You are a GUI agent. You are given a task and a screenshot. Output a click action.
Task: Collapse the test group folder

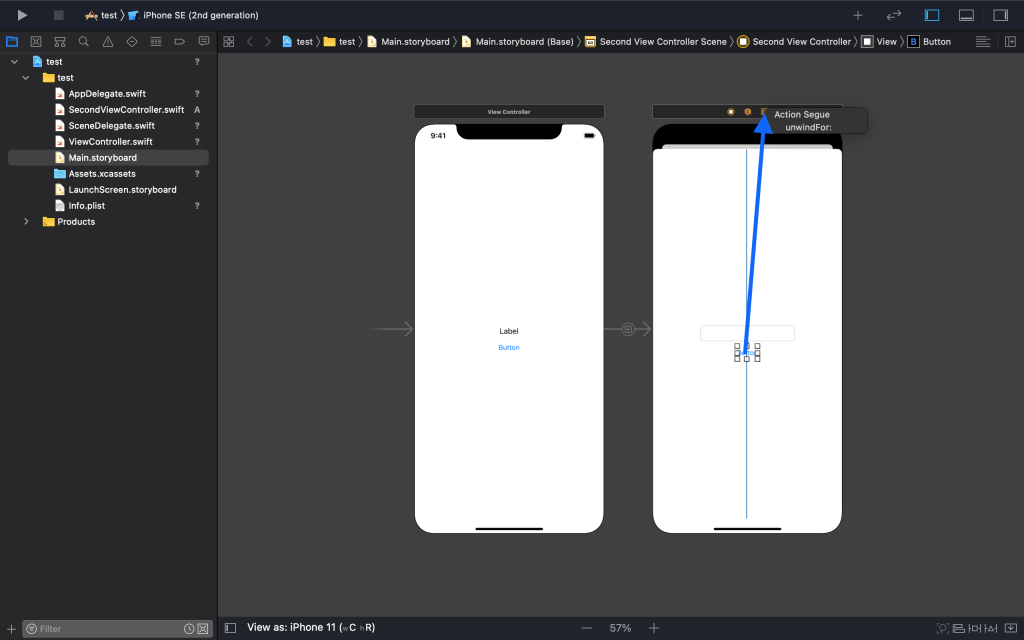pos(25,78)
